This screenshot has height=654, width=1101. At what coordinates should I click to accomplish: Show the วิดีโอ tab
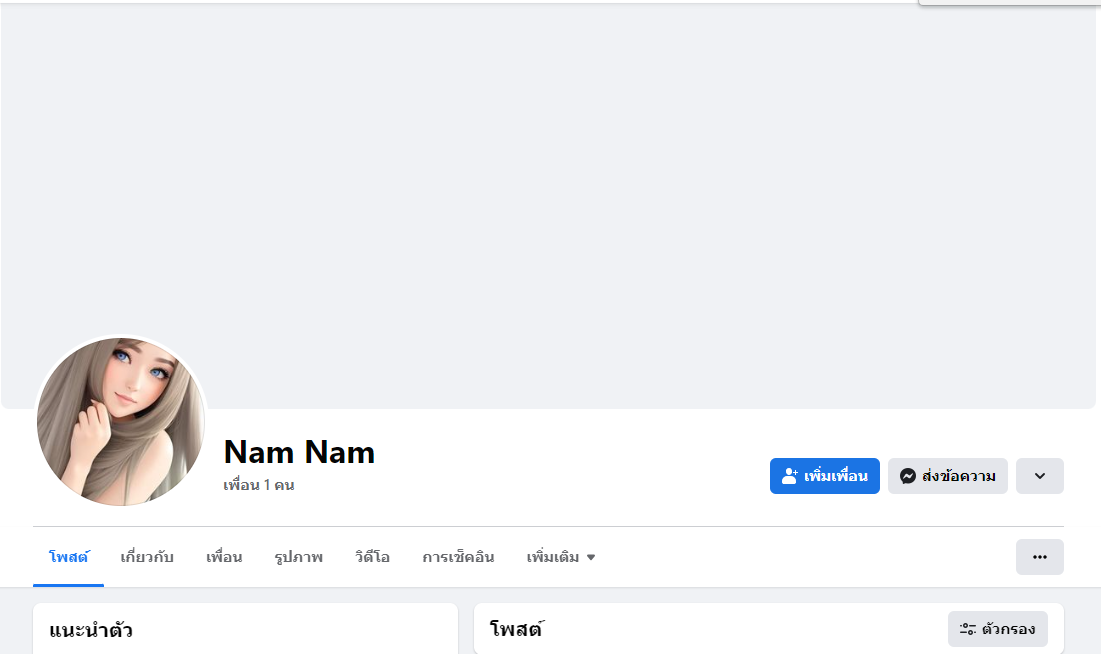tap(372, 557)
